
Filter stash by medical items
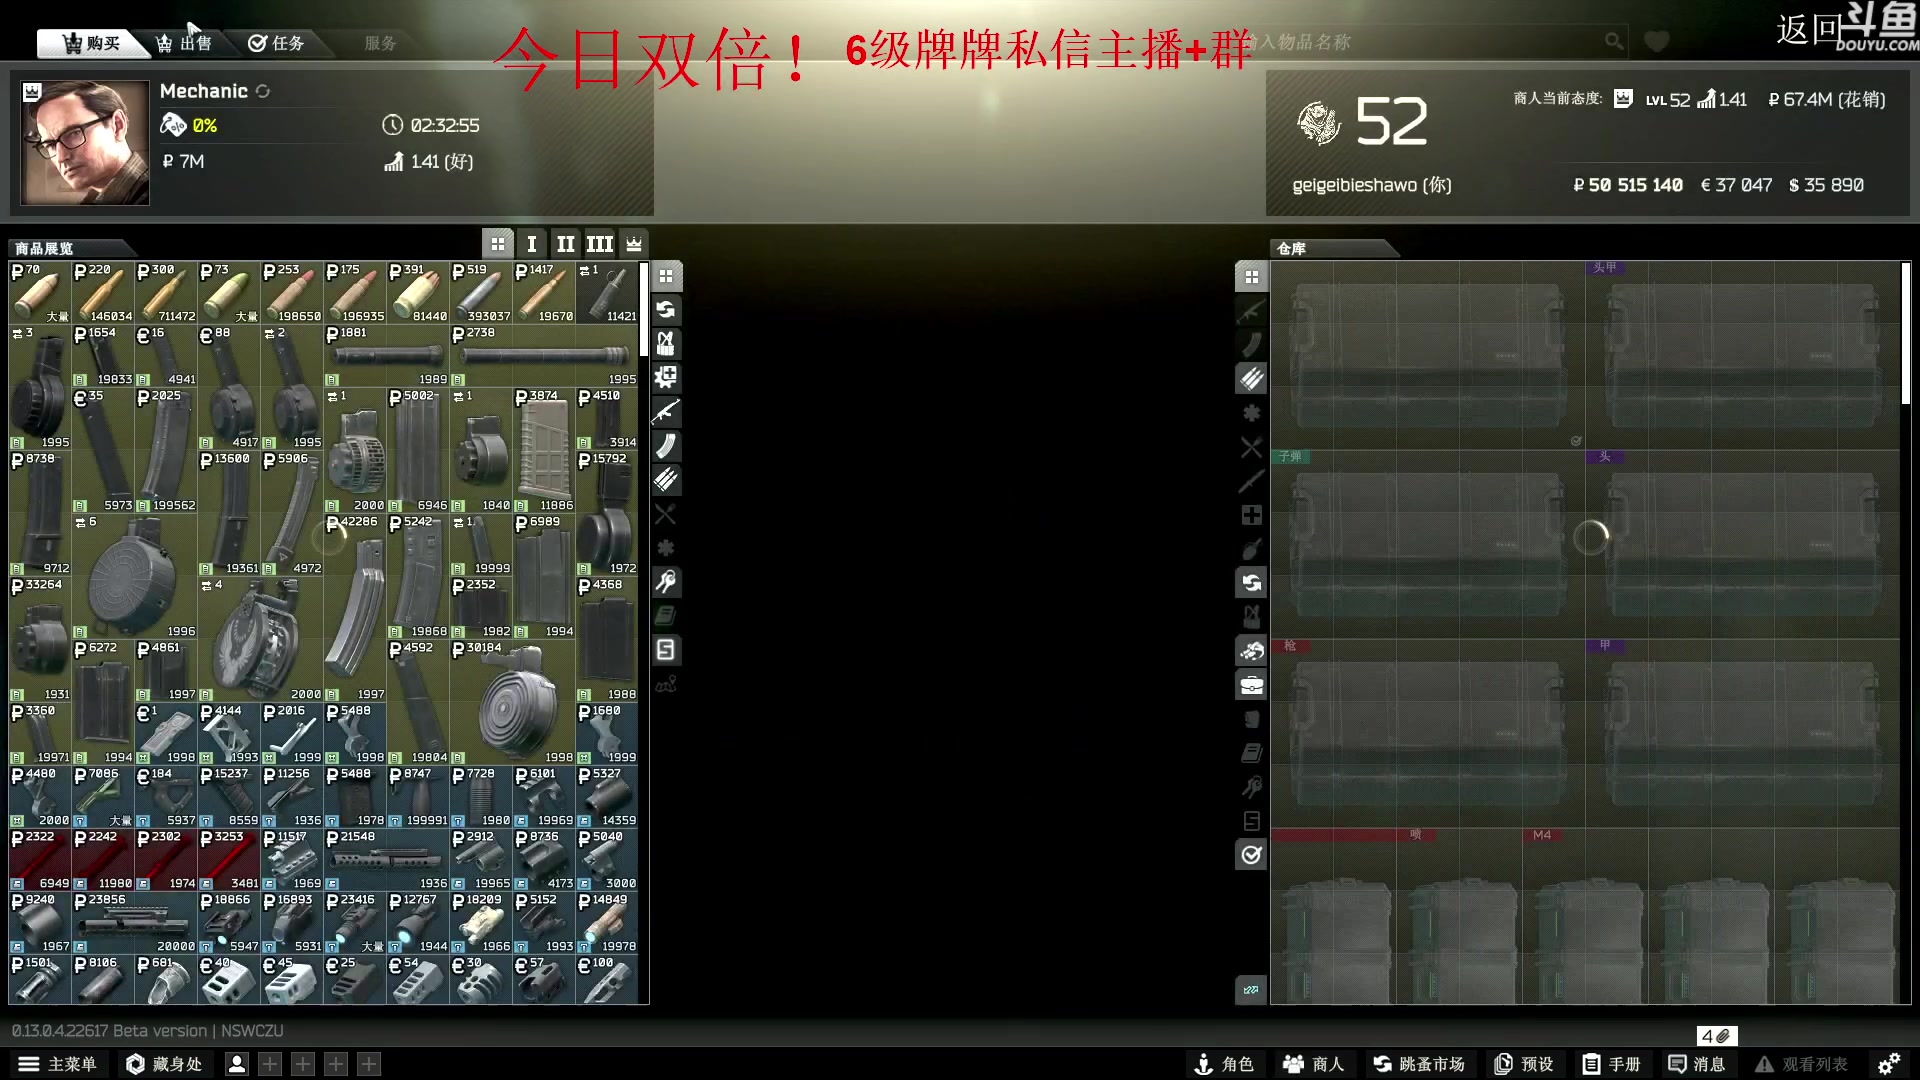1251,515
